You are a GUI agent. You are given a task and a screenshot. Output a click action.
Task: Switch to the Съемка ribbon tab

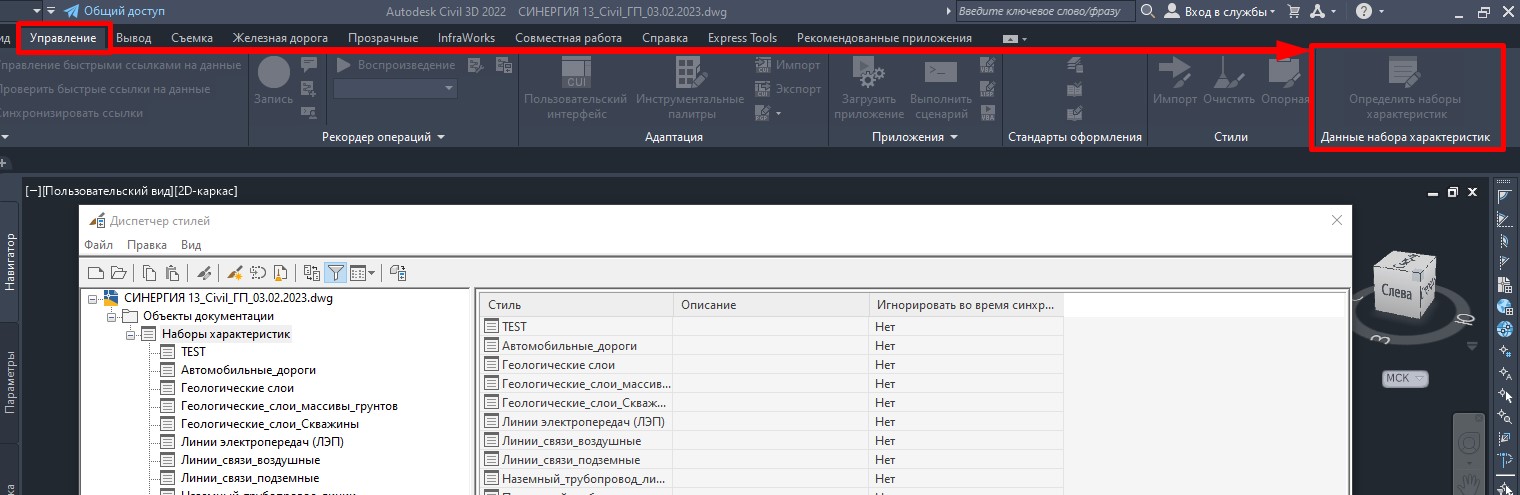click(x=192, y=38)
